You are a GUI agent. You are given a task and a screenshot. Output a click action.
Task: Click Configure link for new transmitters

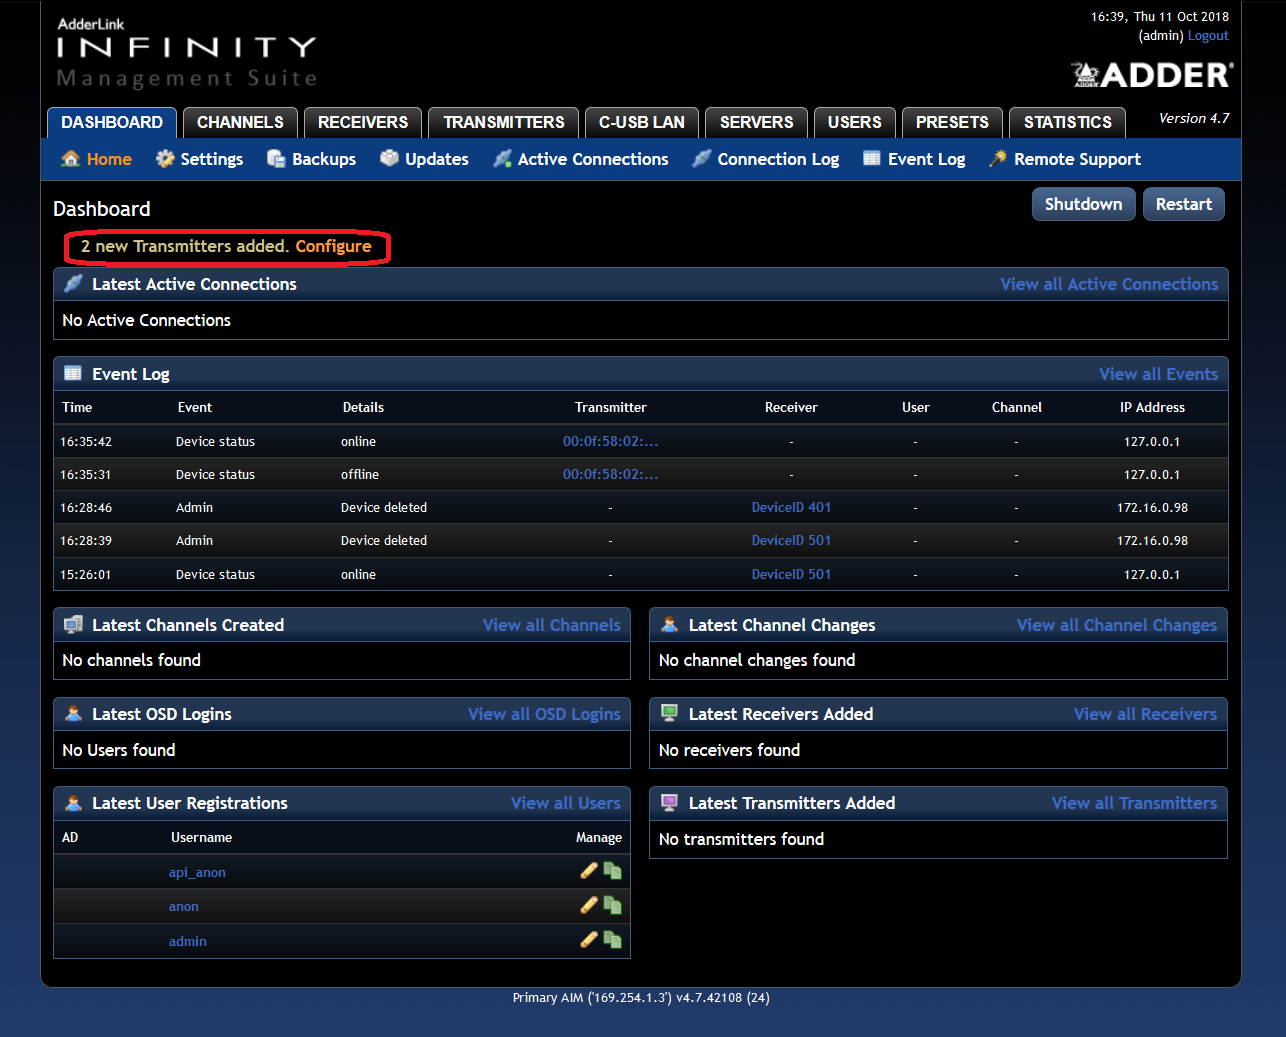coord(333,246)
